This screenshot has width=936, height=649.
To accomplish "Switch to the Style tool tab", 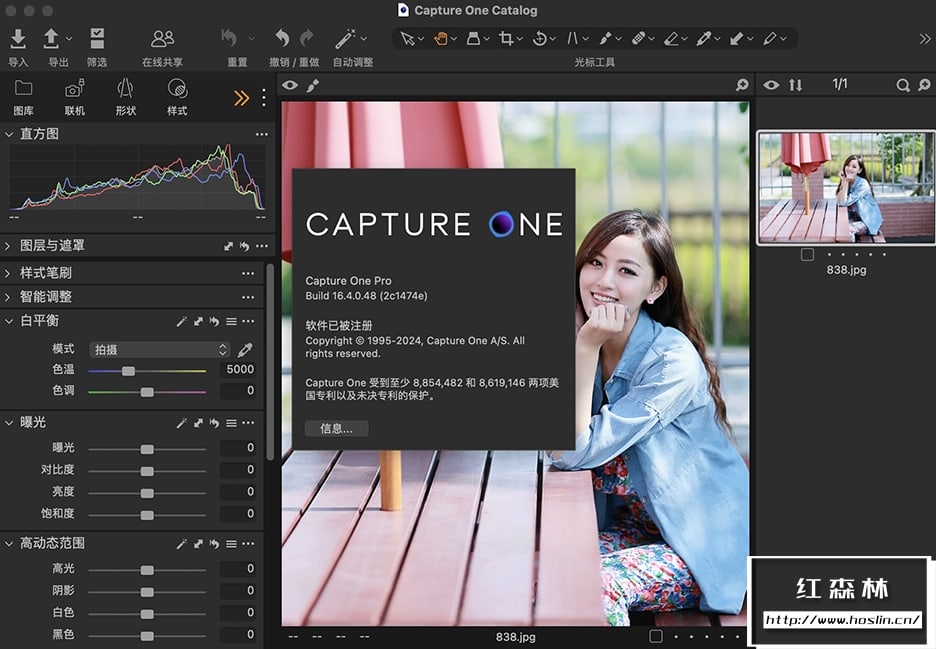I will [177, 89].
